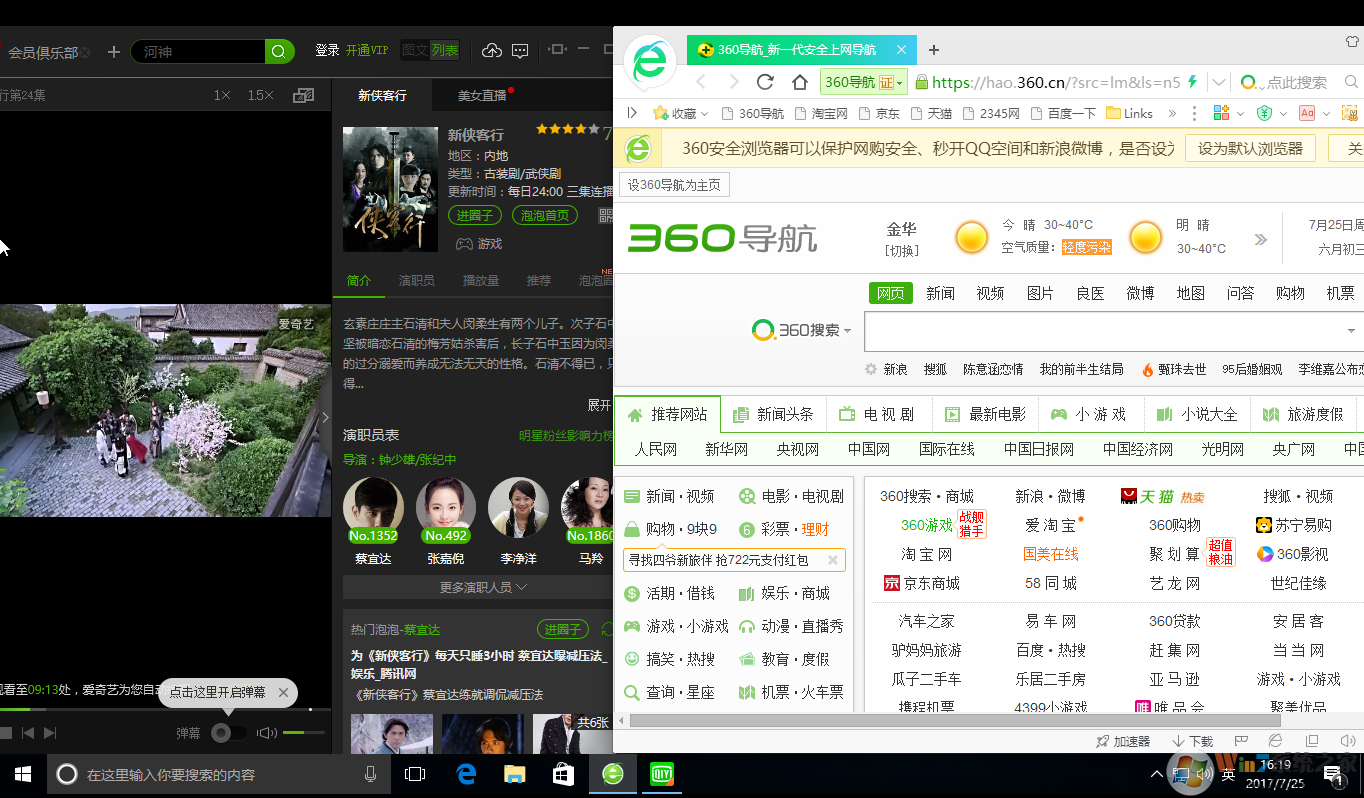Select the 演职员 tab
The width and height of the screenshot is (1364, 798).
(416, 281)
